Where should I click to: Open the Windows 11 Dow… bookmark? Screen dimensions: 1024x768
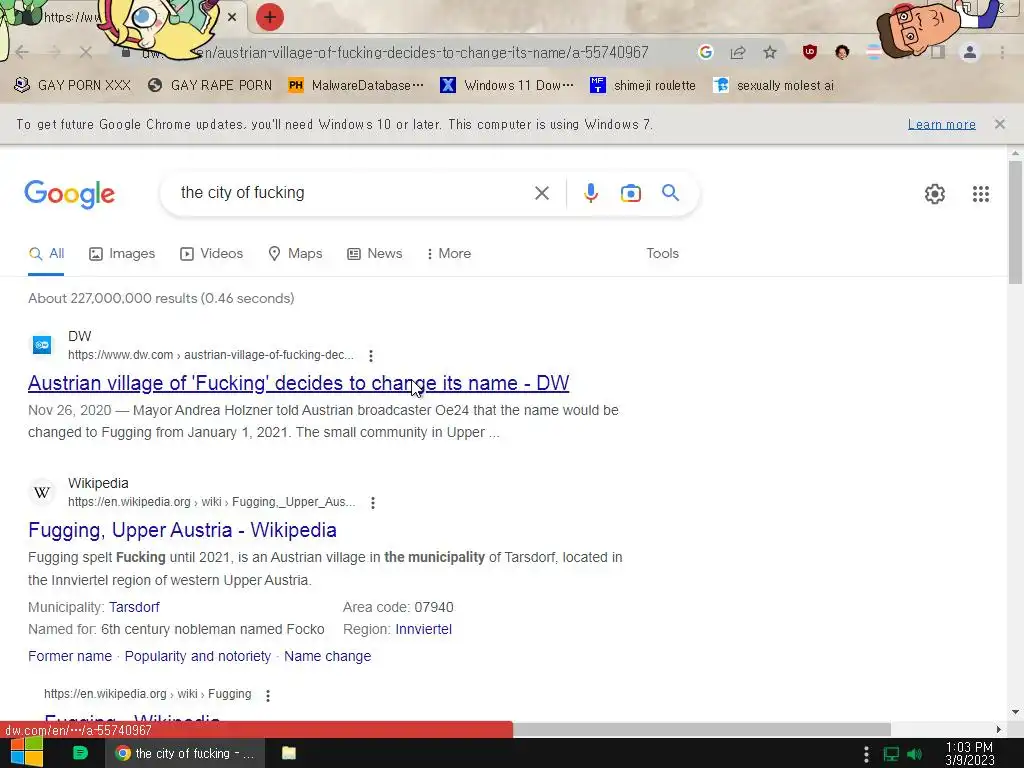507,86
